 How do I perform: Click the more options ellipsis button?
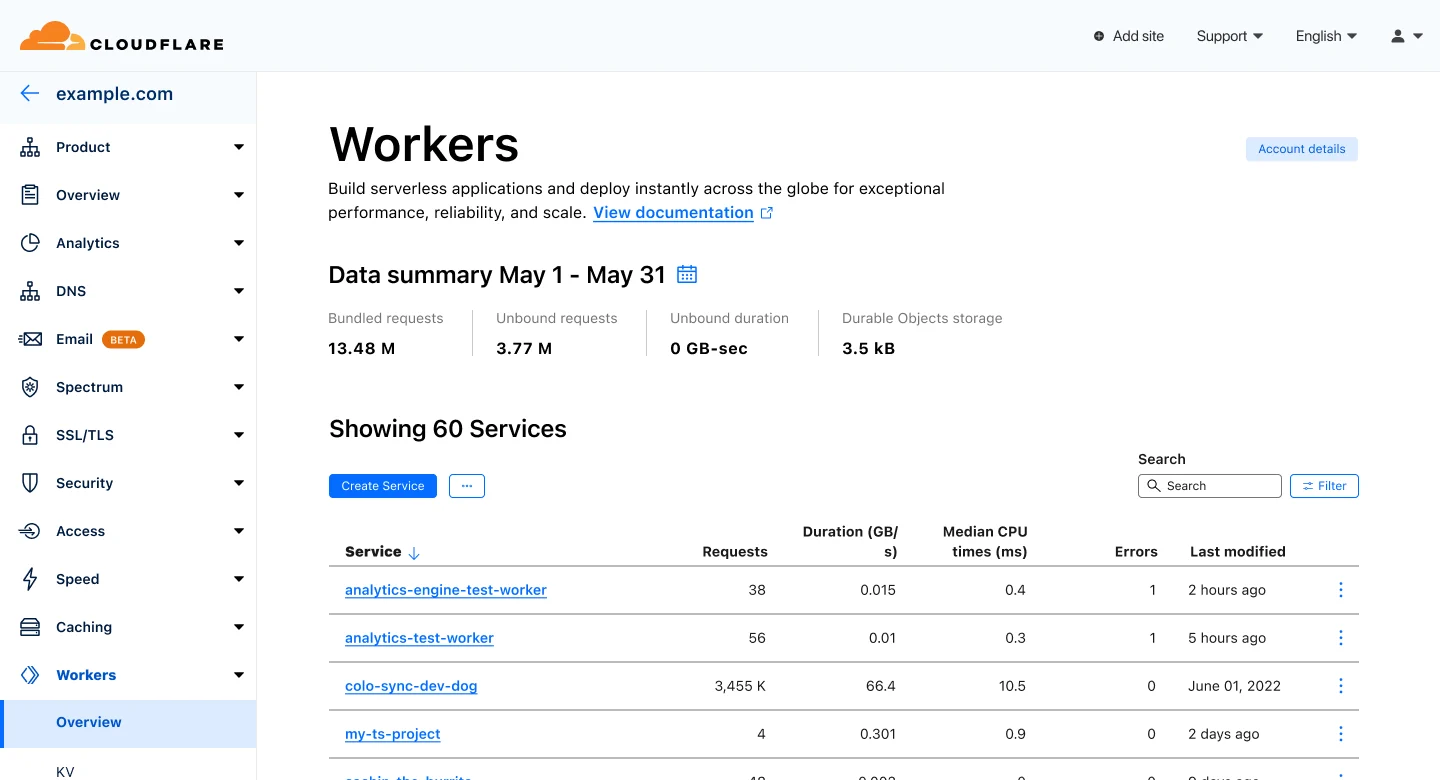[x=467, y=486]
